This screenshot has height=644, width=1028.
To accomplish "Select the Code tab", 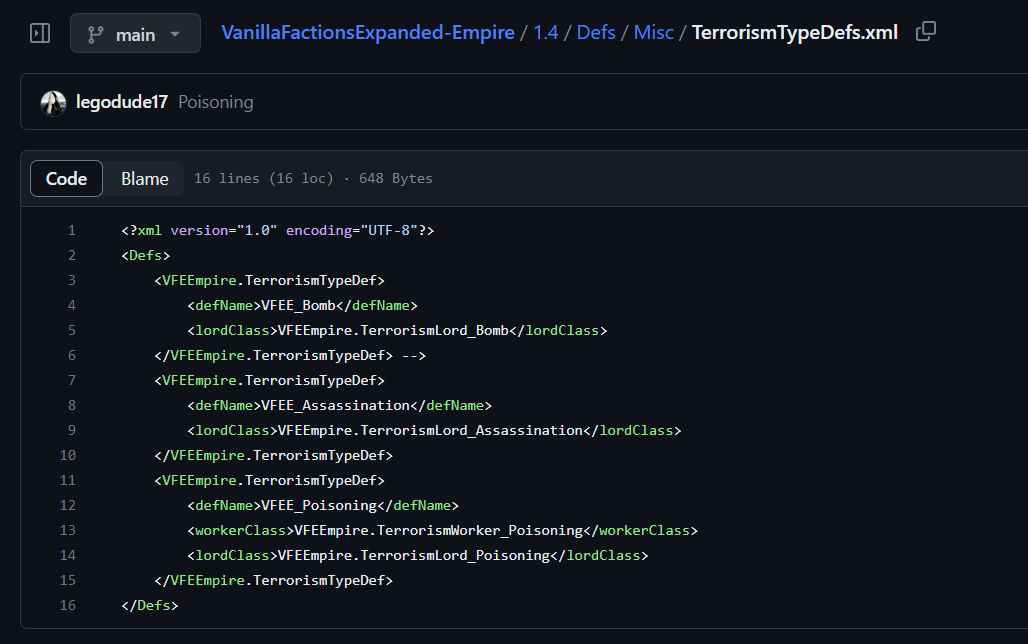I will pos(66,178).
